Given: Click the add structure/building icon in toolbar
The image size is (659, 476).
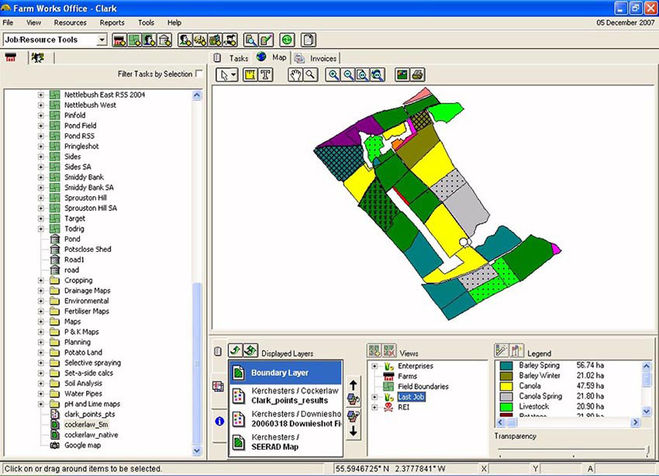Looking at the screenshot, I should pyautogui.click(x=164, y=40).
